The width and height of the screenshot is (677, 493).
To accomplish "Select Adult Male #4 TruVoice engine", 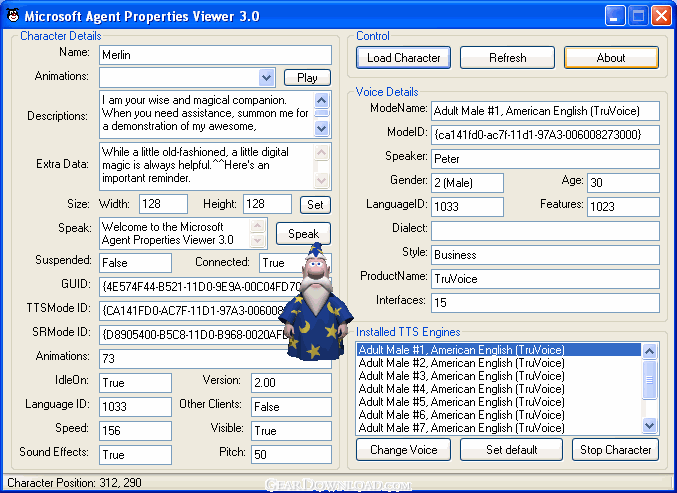I will pyautogui.click(x=499, y=389).
